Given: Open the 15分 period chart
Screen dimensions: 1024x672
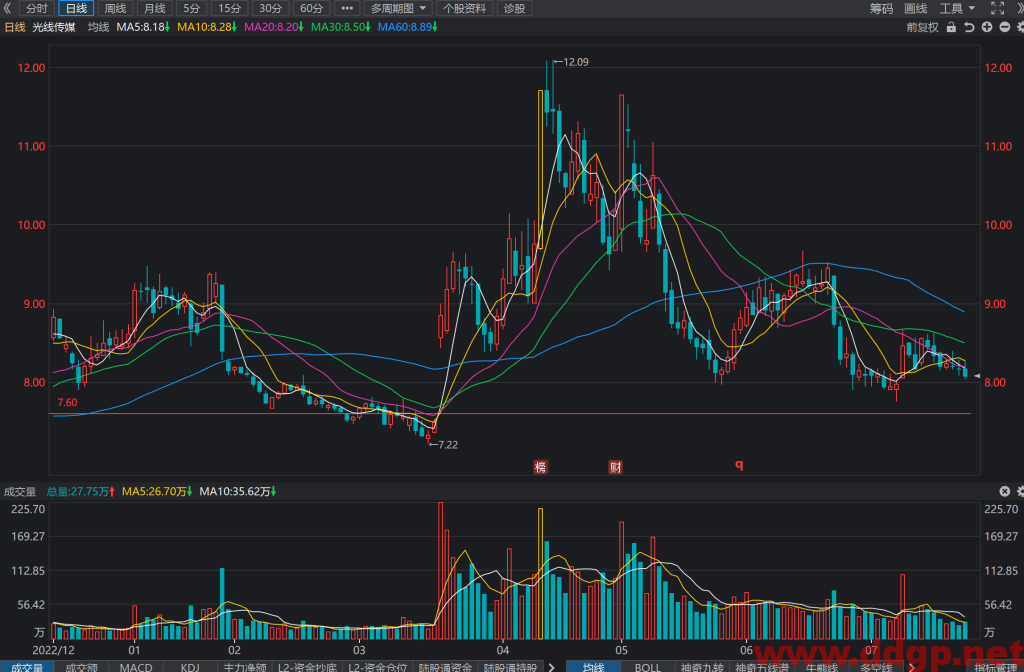Looking at the screenshot, I should click(x=230, y=8).
